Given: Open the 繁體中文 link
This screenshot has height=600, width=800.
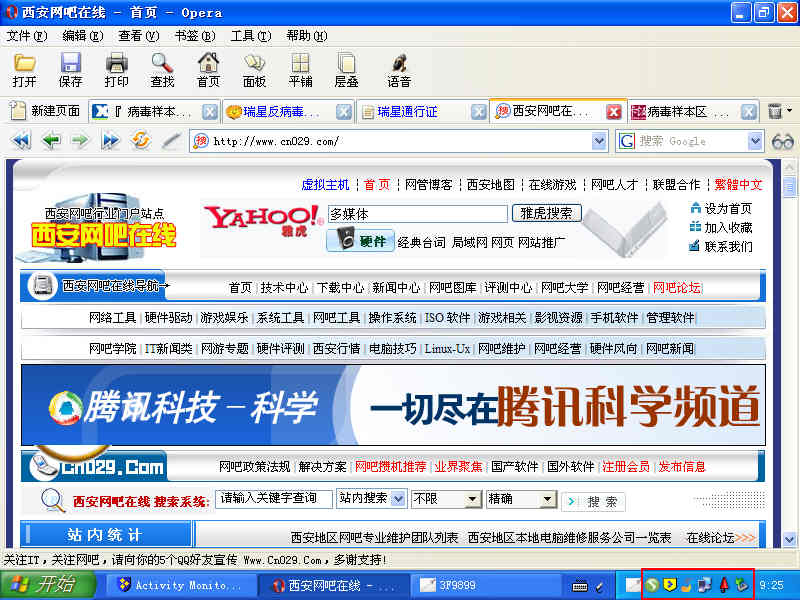Looking at the screenshot, I should (738, 185).
